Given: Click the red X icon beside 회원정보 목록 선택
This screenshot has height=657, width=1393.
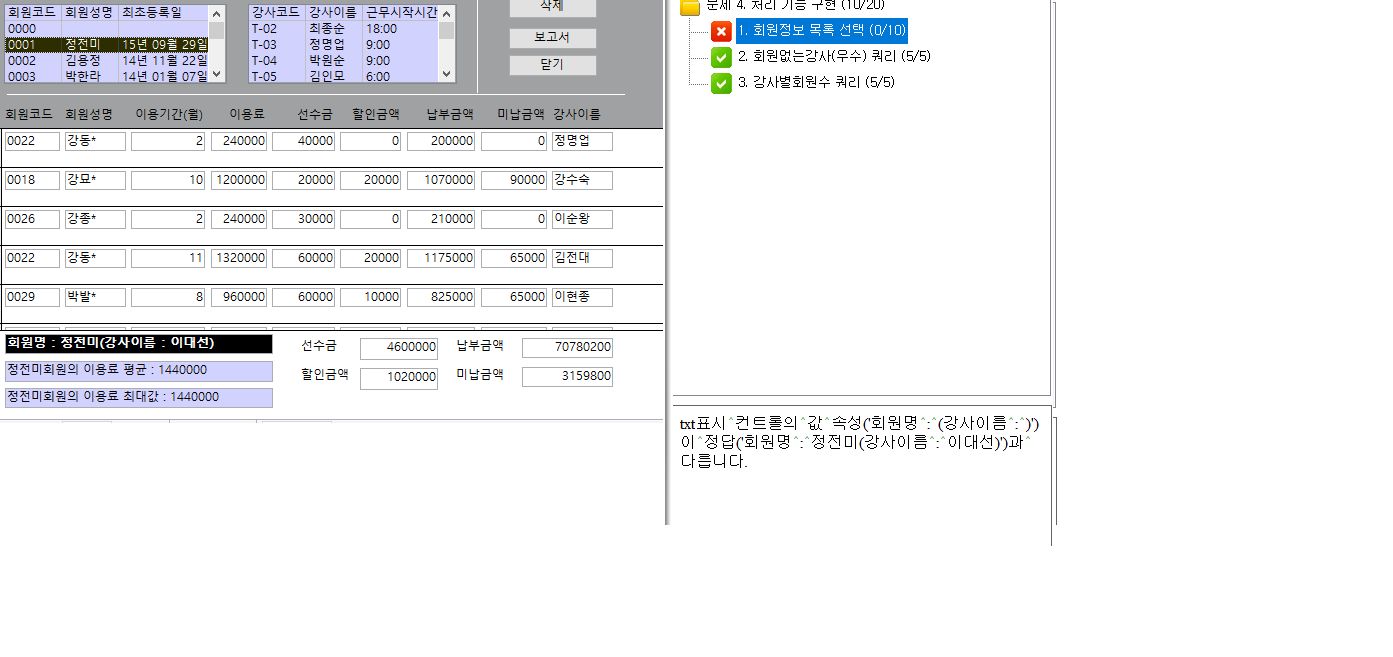Looking at the screenshot, I should click(721, 31).
